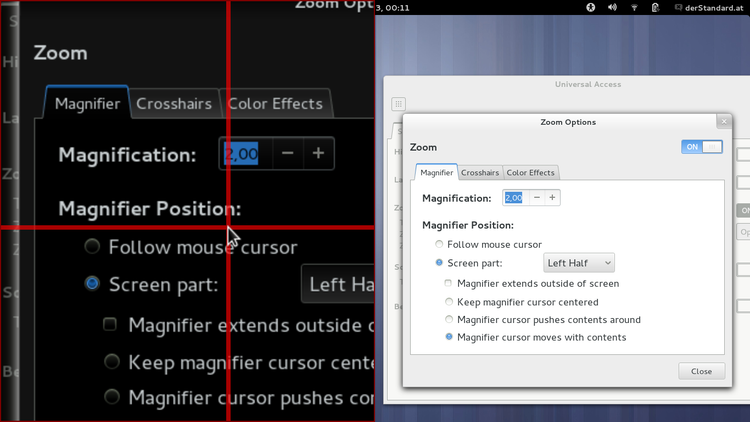Choose Magnifier cursor pushes contents around in dialog
This screenshot has width=750, height=422.
(x=448, y=320)
